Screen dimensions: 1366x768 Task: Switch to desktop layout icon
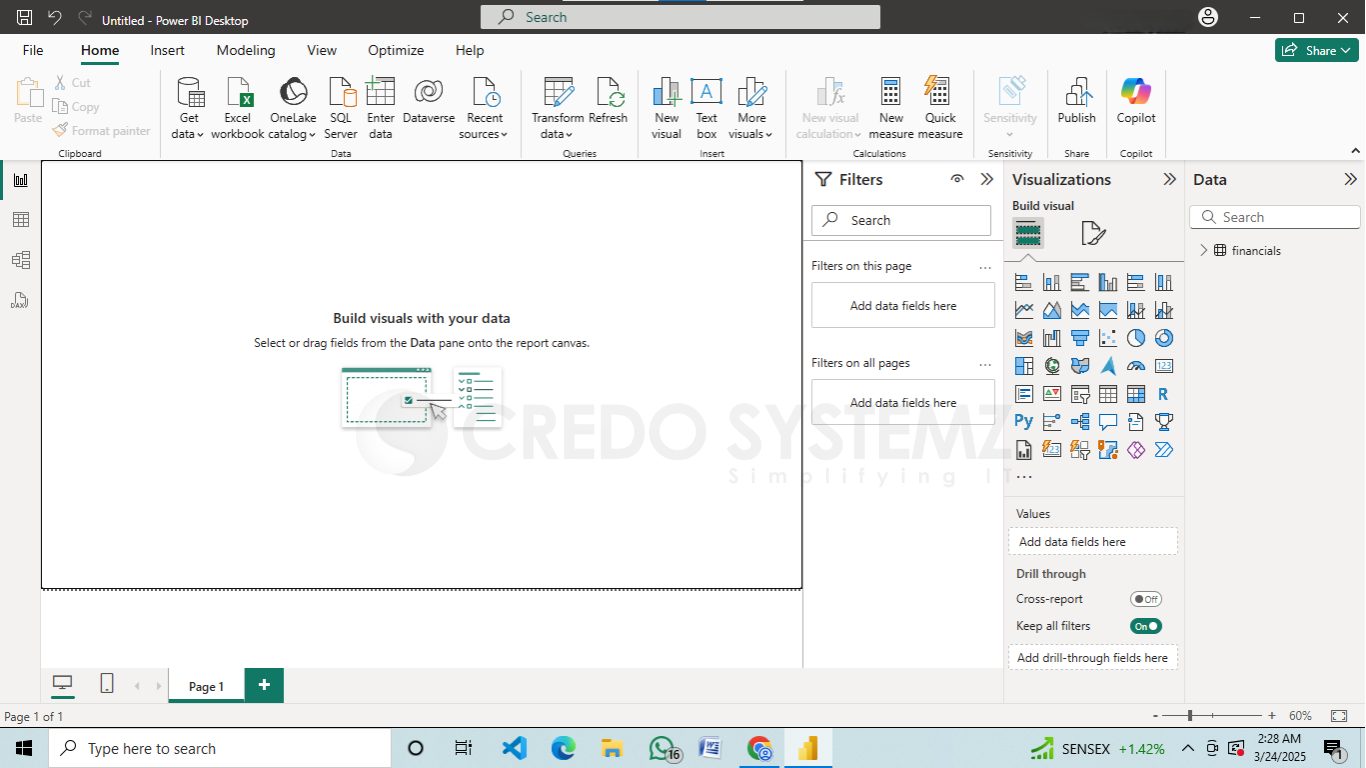click(x=63, y=684)
